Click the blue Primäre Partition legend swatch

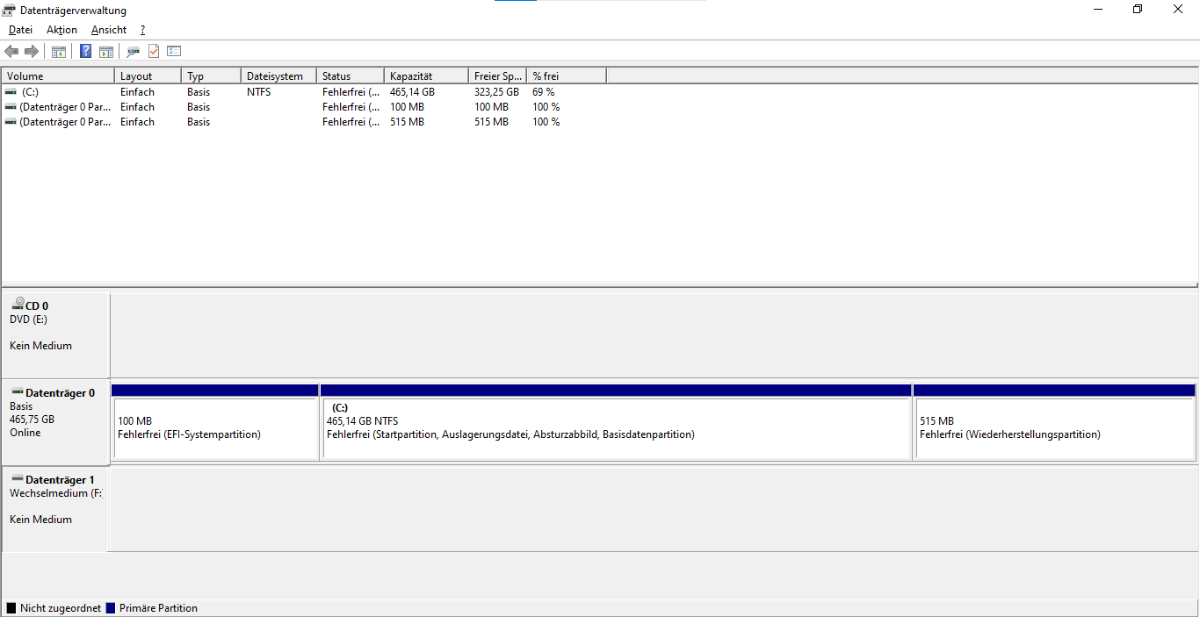pos(111,608)
